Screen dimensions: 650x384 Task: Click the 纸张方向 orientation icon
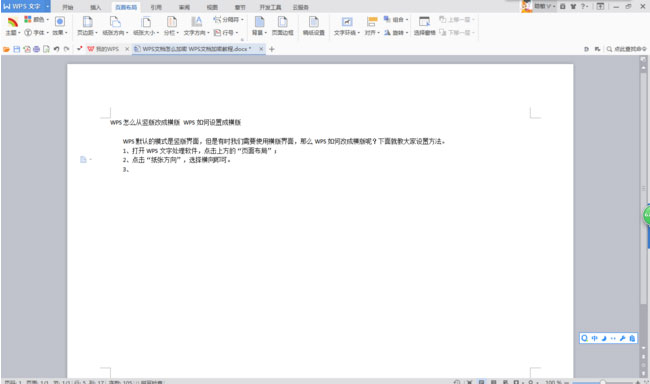pyautogui.click(x=115, y=22)
